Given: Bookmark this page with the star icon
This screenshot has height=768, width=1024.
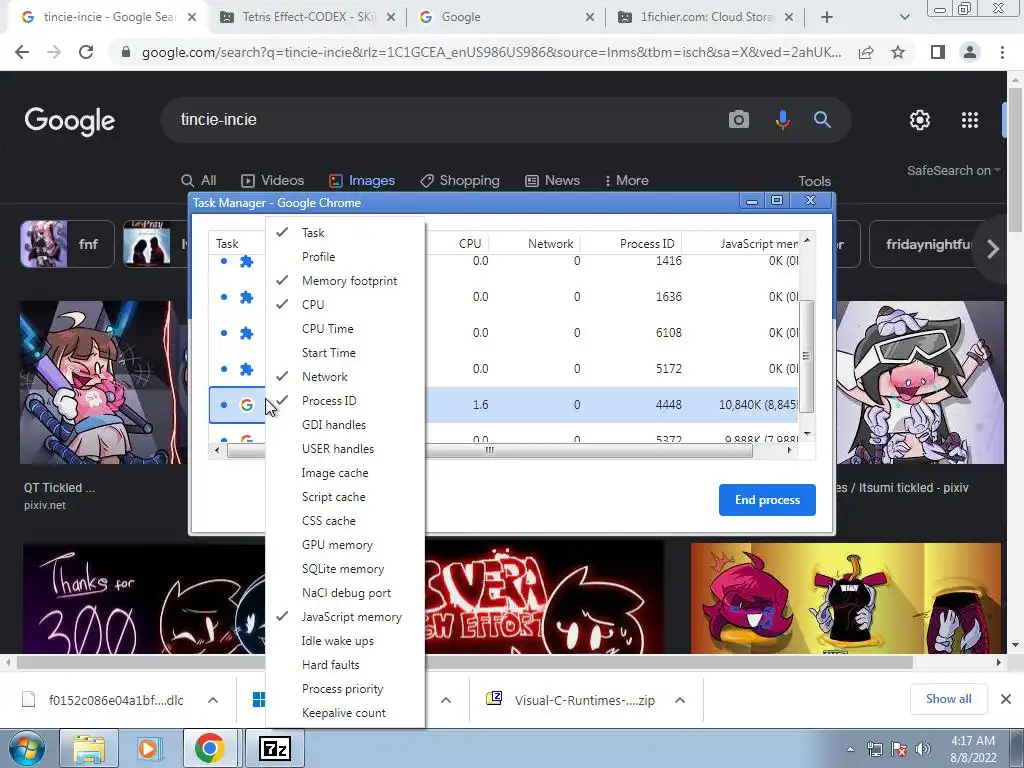Looking at the screenshot, I should point(898,52).
